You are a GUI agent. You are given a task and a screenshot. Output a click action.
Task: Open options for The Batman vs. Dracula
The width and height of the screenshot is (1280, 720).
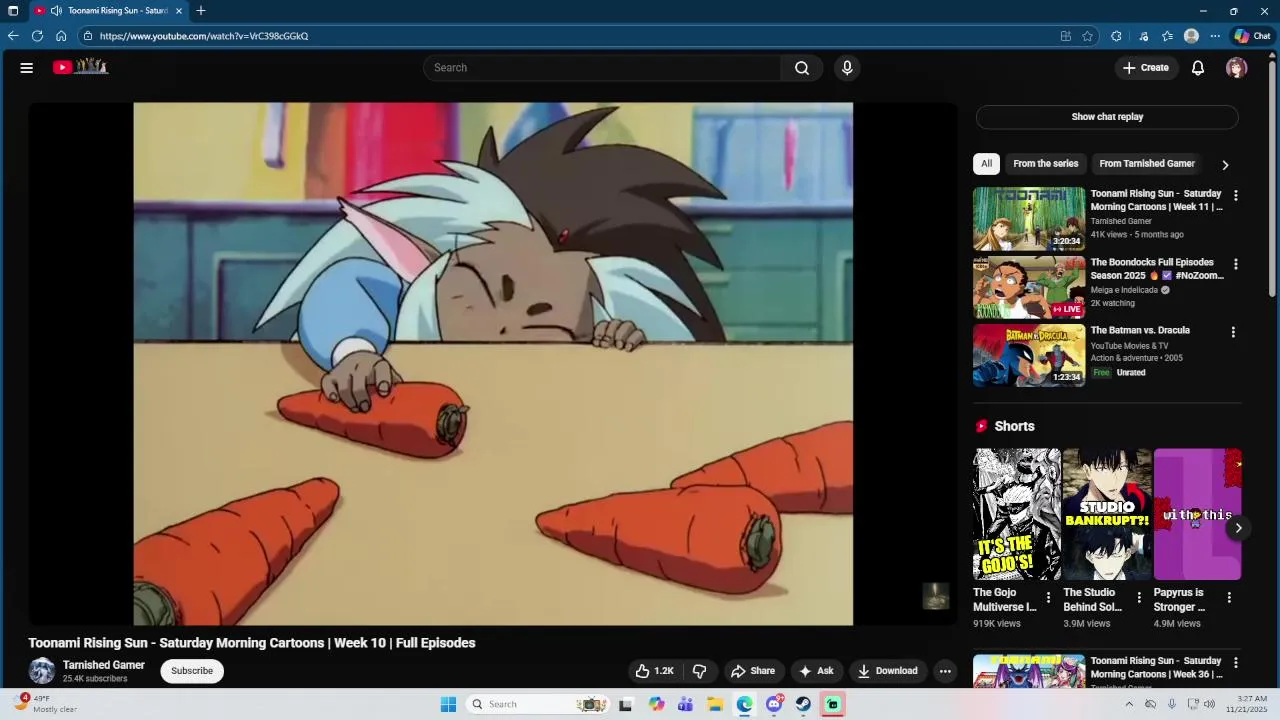click(1233, 332)
